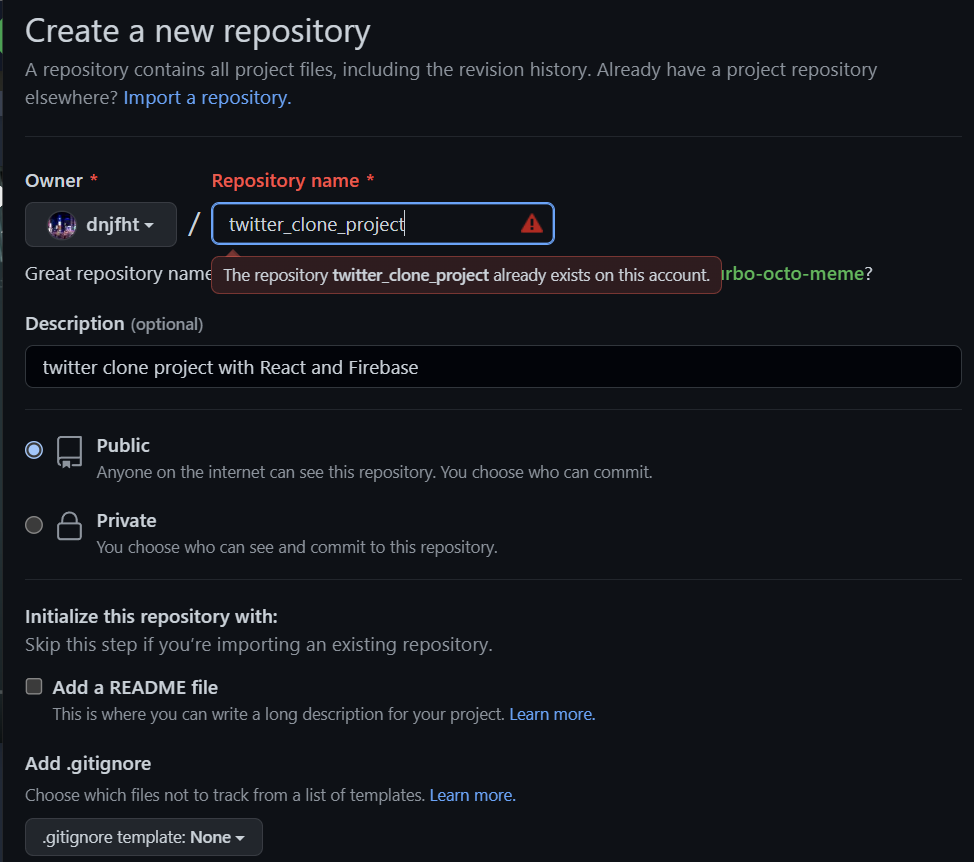Open the dnjfht owner dropdown
The width and height of the screenshot is (974, 862).
click(x=101, y=224)
